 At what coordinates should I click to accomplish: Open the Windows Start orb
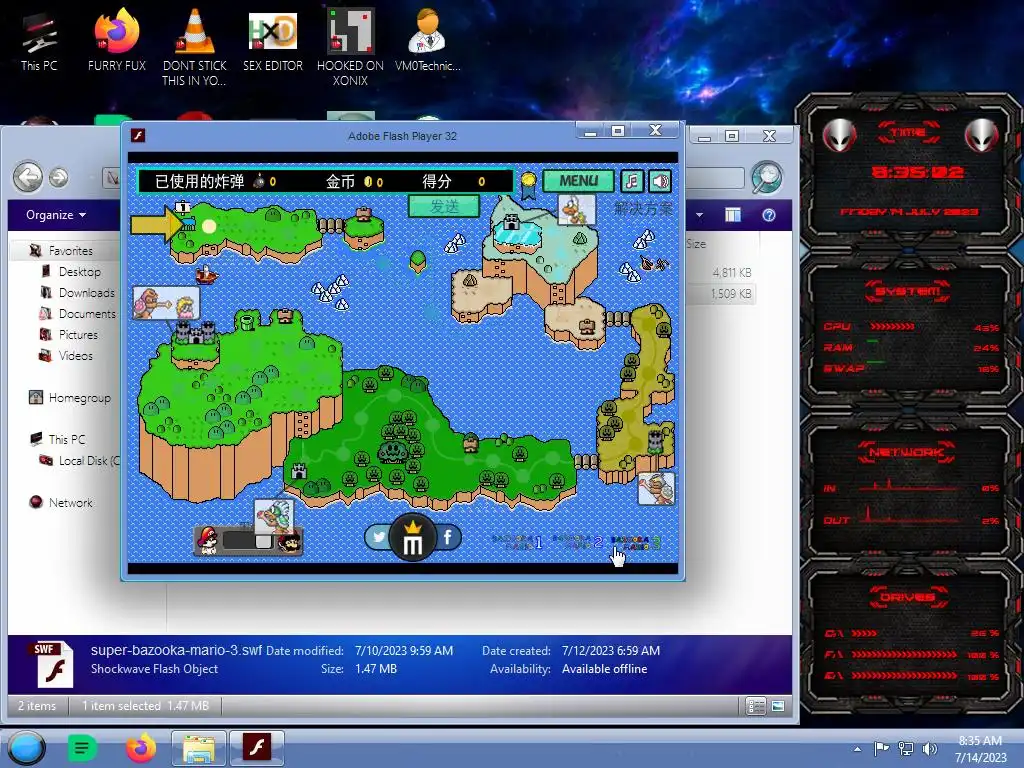point(26,748)
